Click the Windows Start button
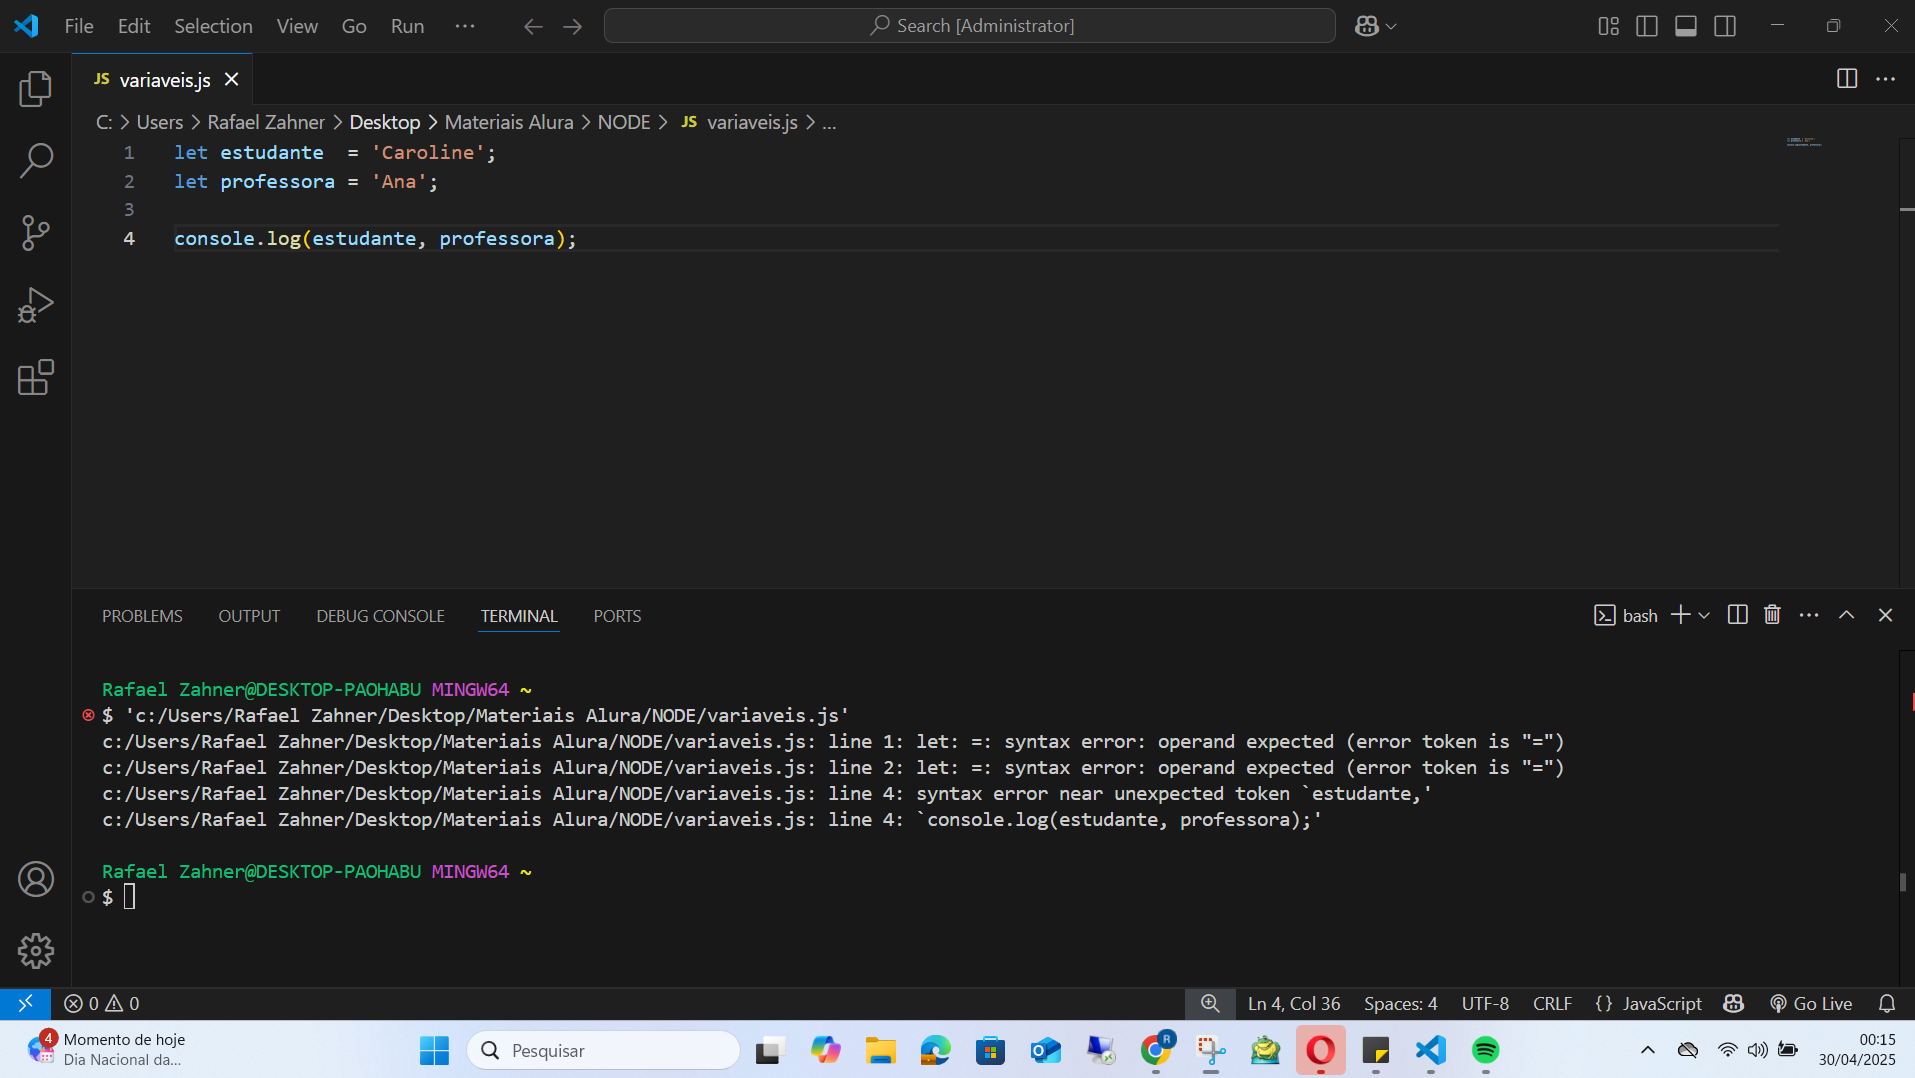Viewport: 1915px width, 1078px height. 434,1050
